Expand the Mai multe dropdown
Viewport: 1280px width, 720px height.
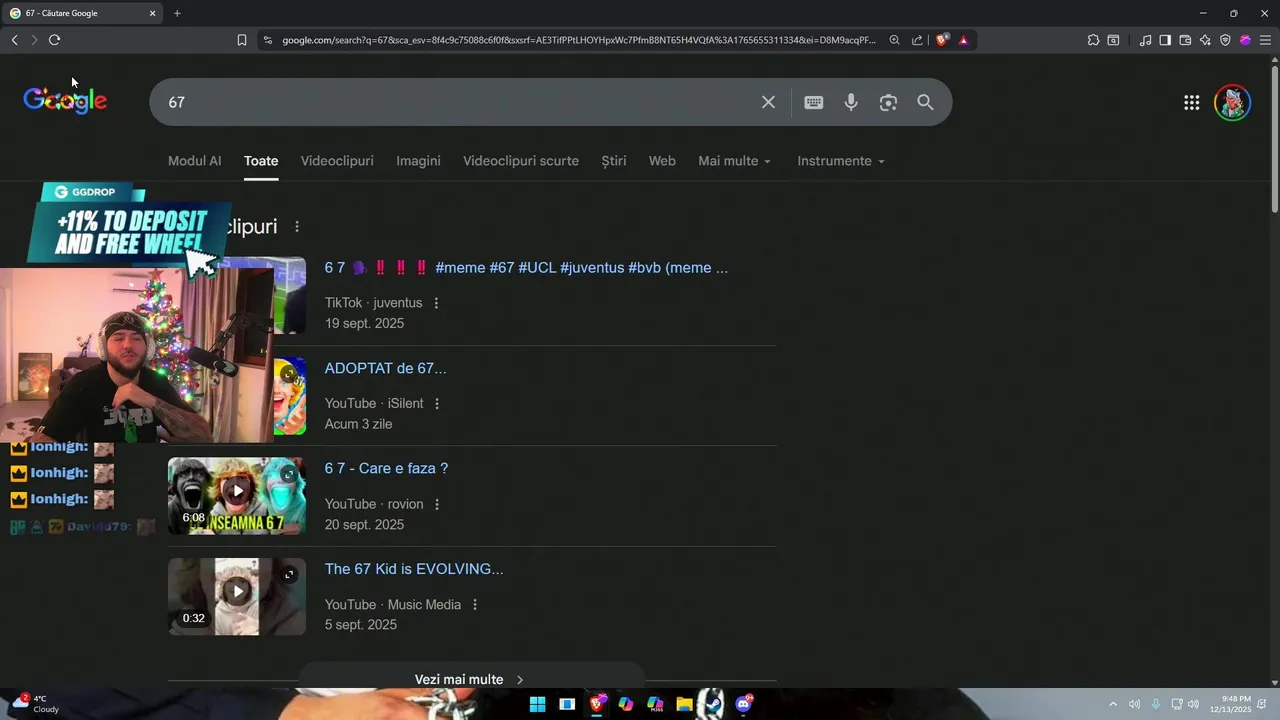(735, 161)
